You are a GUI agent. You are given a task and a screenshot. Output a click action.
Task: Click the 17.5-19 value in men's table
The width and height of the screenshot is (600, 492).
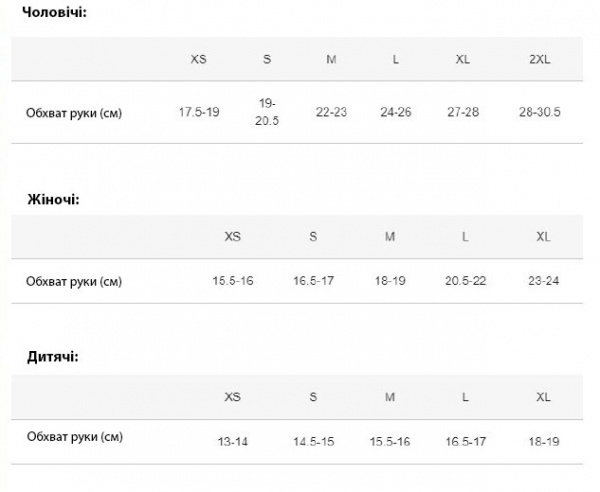click(x=199, y=111)
